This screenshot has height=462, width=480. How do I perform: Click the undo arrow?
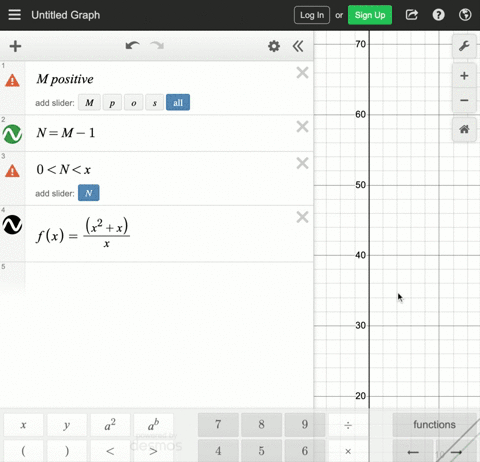click(133, 46)
